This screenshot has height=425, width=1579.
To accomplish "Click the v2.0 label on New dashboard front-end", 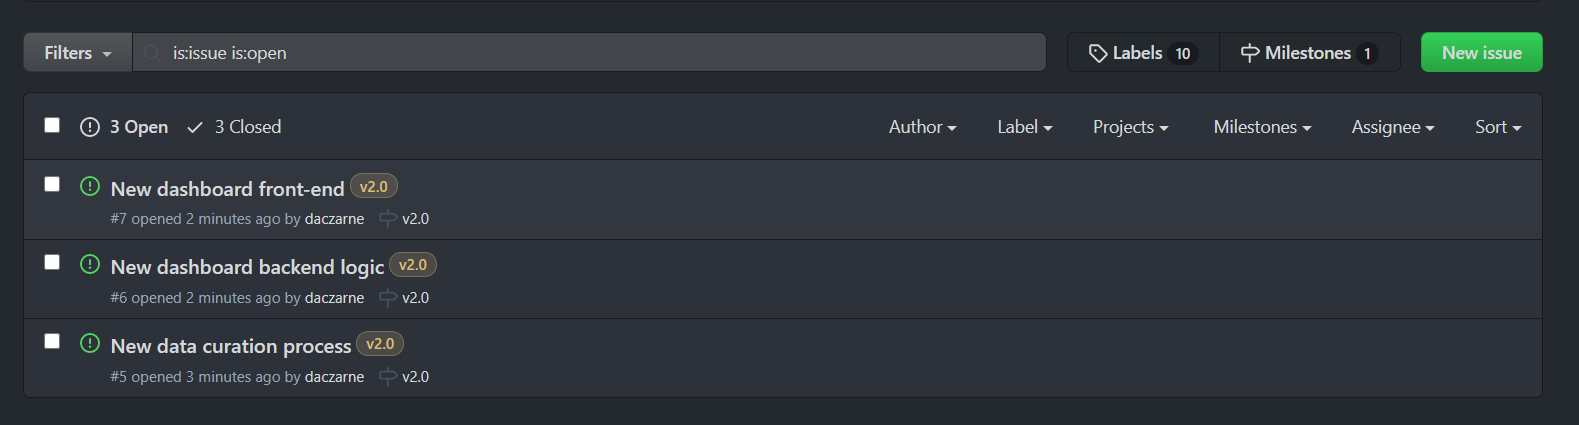I will point(374,187).
